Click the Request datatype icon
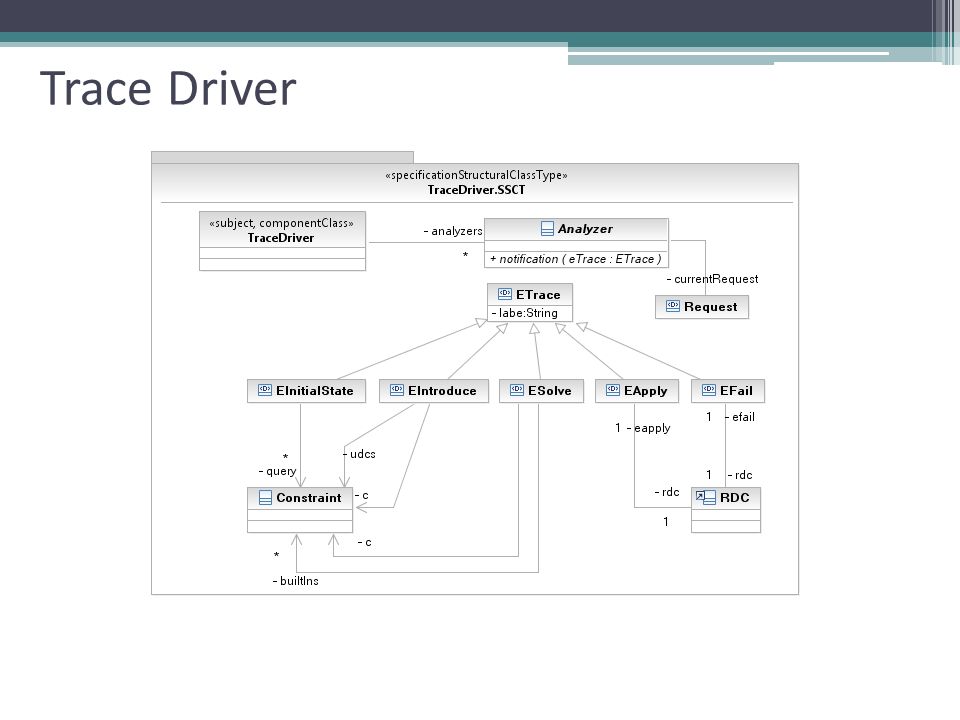The height and width of the screenshot is (720, 960). tap(672, 306)
